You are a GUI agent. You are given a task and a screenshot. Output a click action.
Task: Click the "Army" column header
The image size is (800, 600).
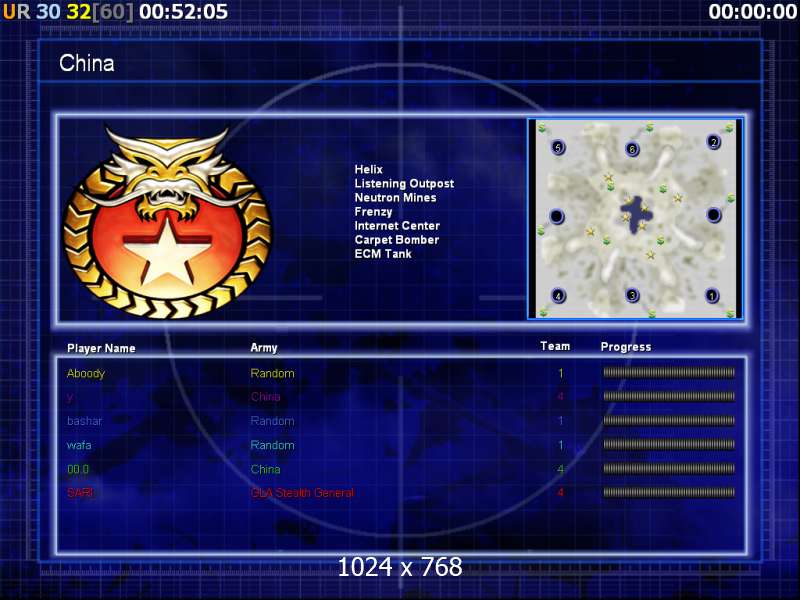click(x=264, y=348)
